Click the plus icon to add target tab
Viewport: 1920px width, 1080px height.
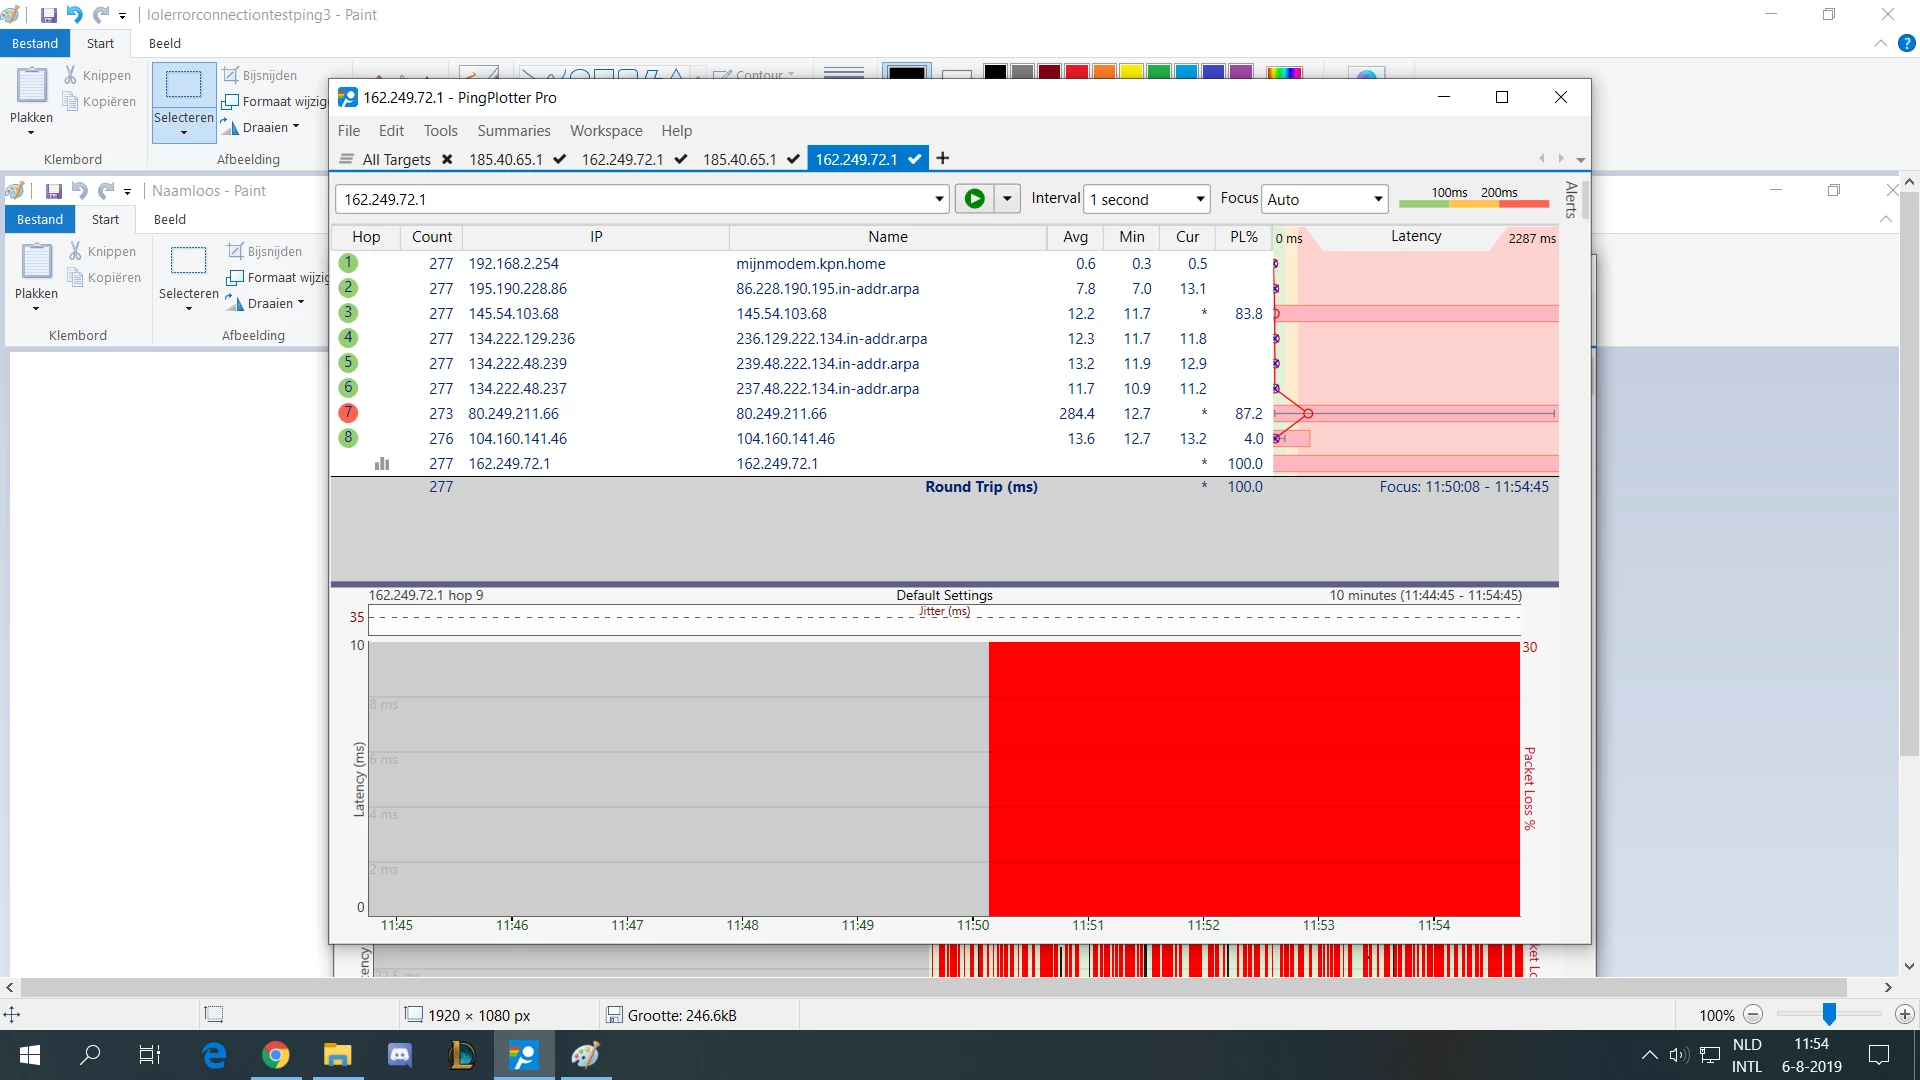942,158
